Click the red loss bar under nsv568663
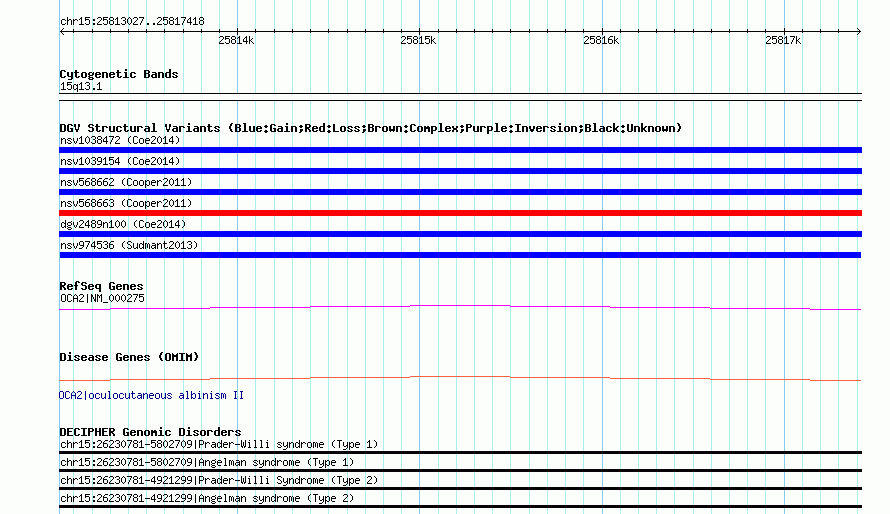Viewport: 890px width, 514px height. point(460,213)
